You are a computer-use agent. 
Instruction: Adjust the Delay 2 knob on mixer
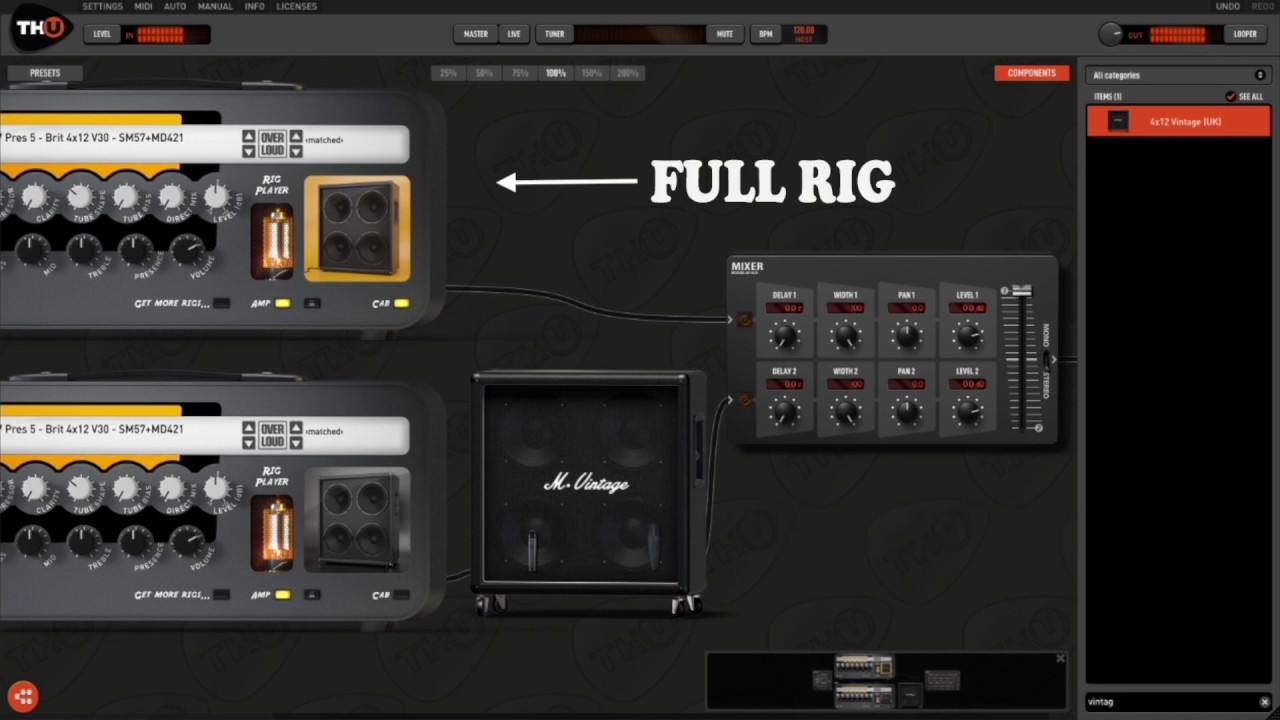pos(785,411)
